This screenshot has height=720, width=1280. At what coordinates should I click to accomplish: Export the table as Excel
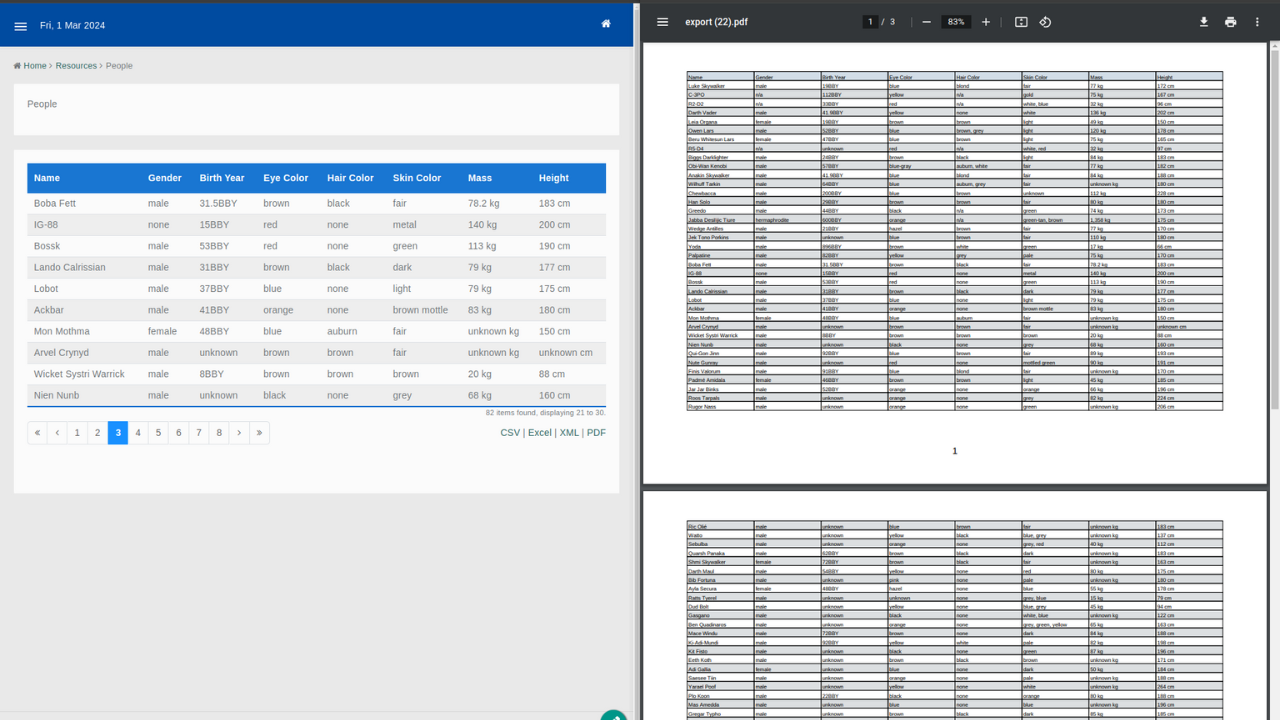(x=540, y=433)
